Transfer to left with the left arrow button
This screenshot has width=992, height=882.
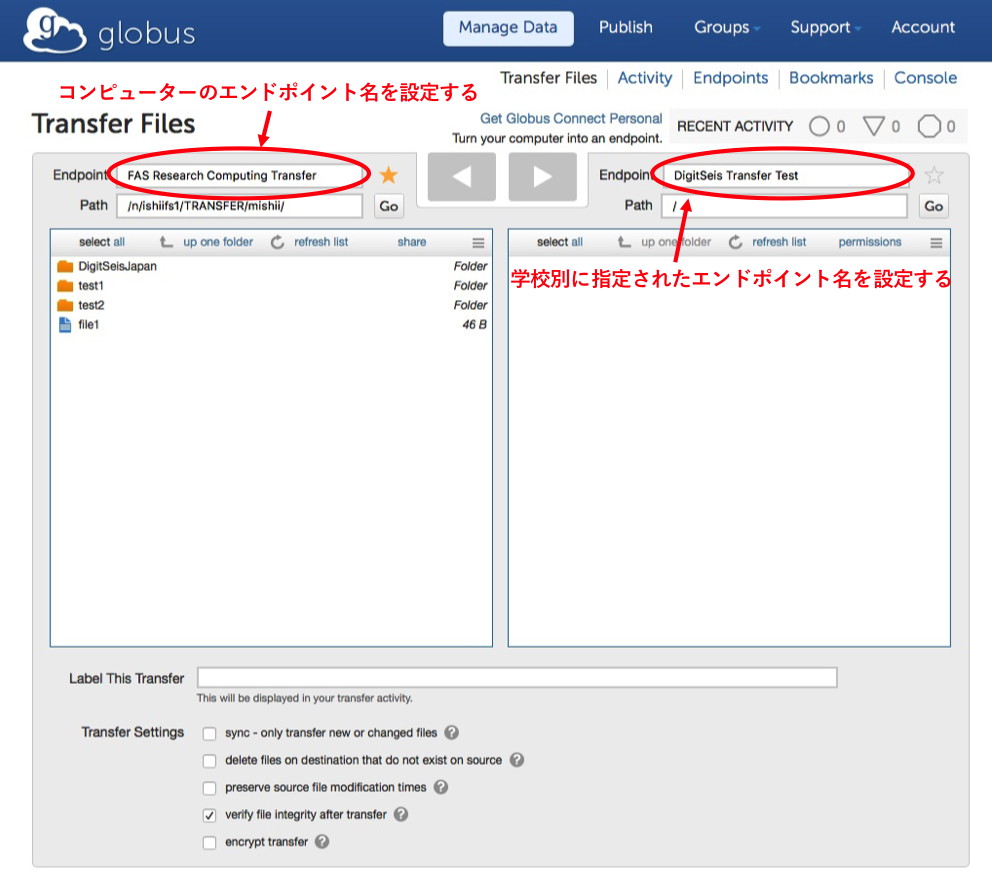coord(462,177)
